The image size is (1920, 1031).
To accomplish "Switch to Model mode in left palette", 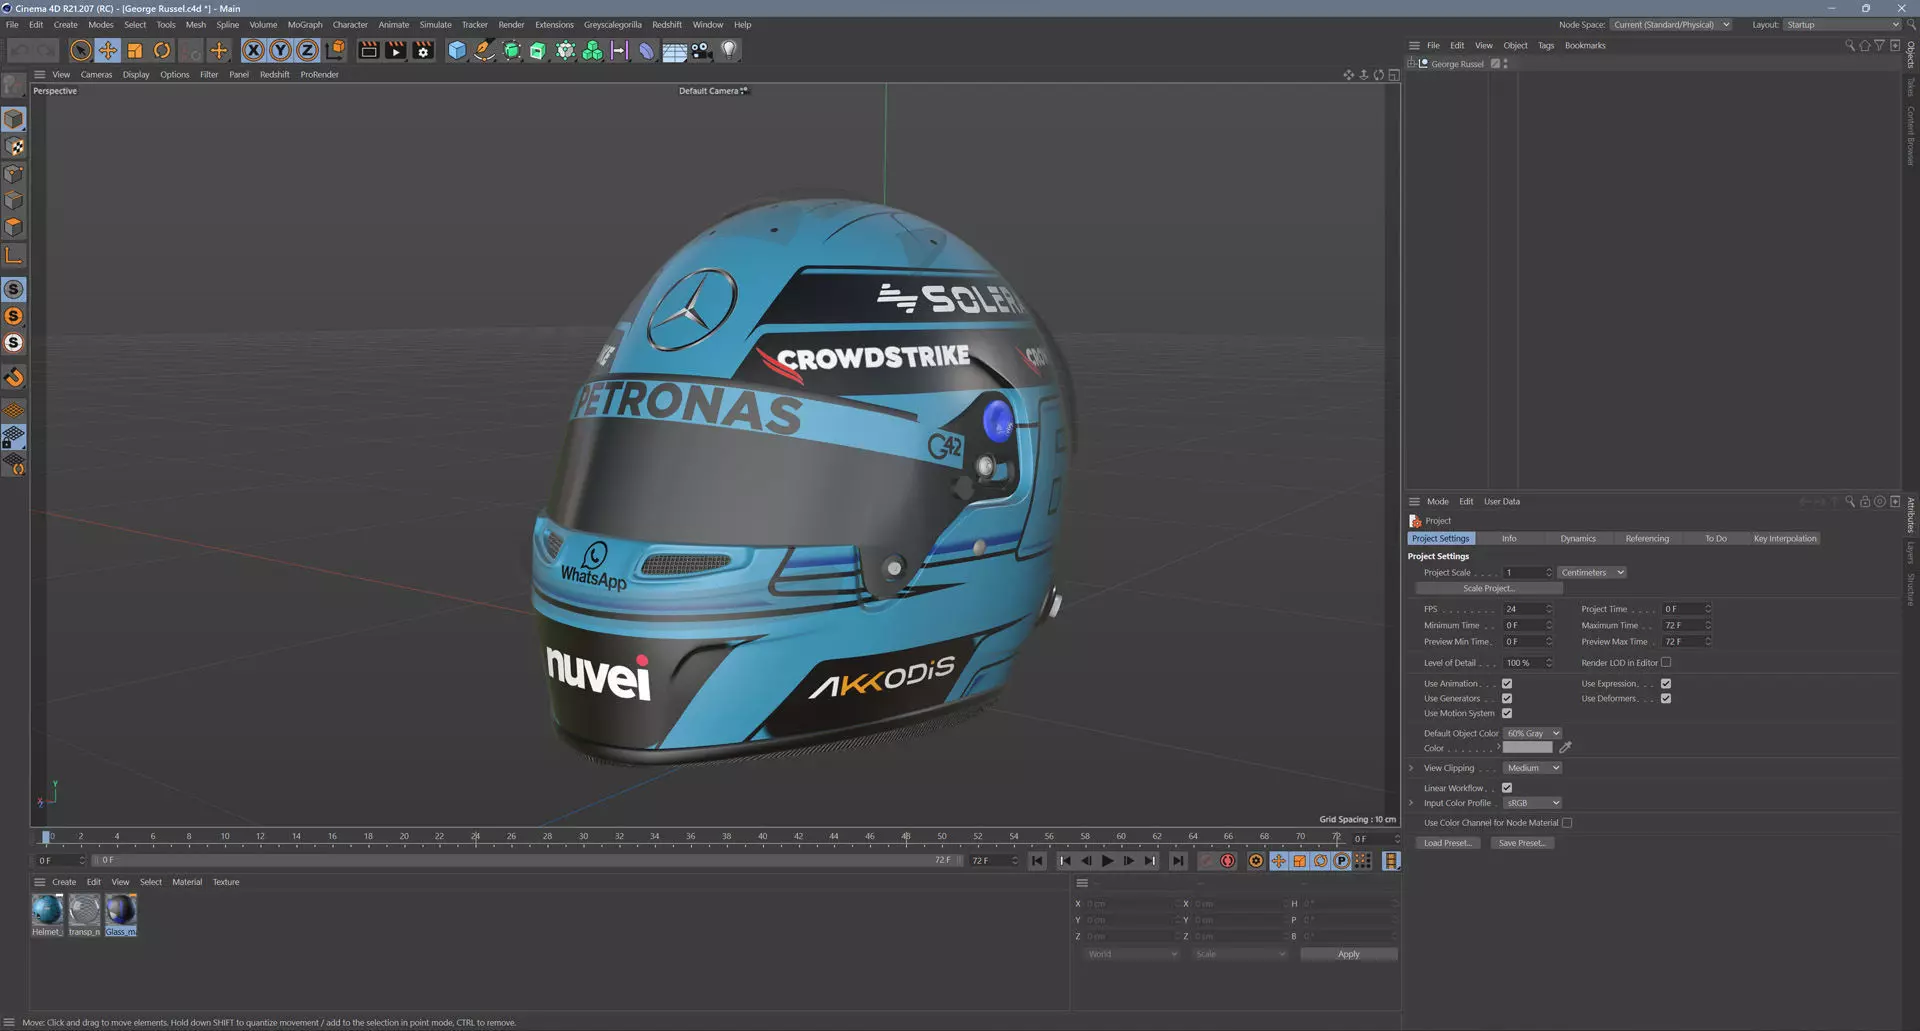I will (14, 119).
